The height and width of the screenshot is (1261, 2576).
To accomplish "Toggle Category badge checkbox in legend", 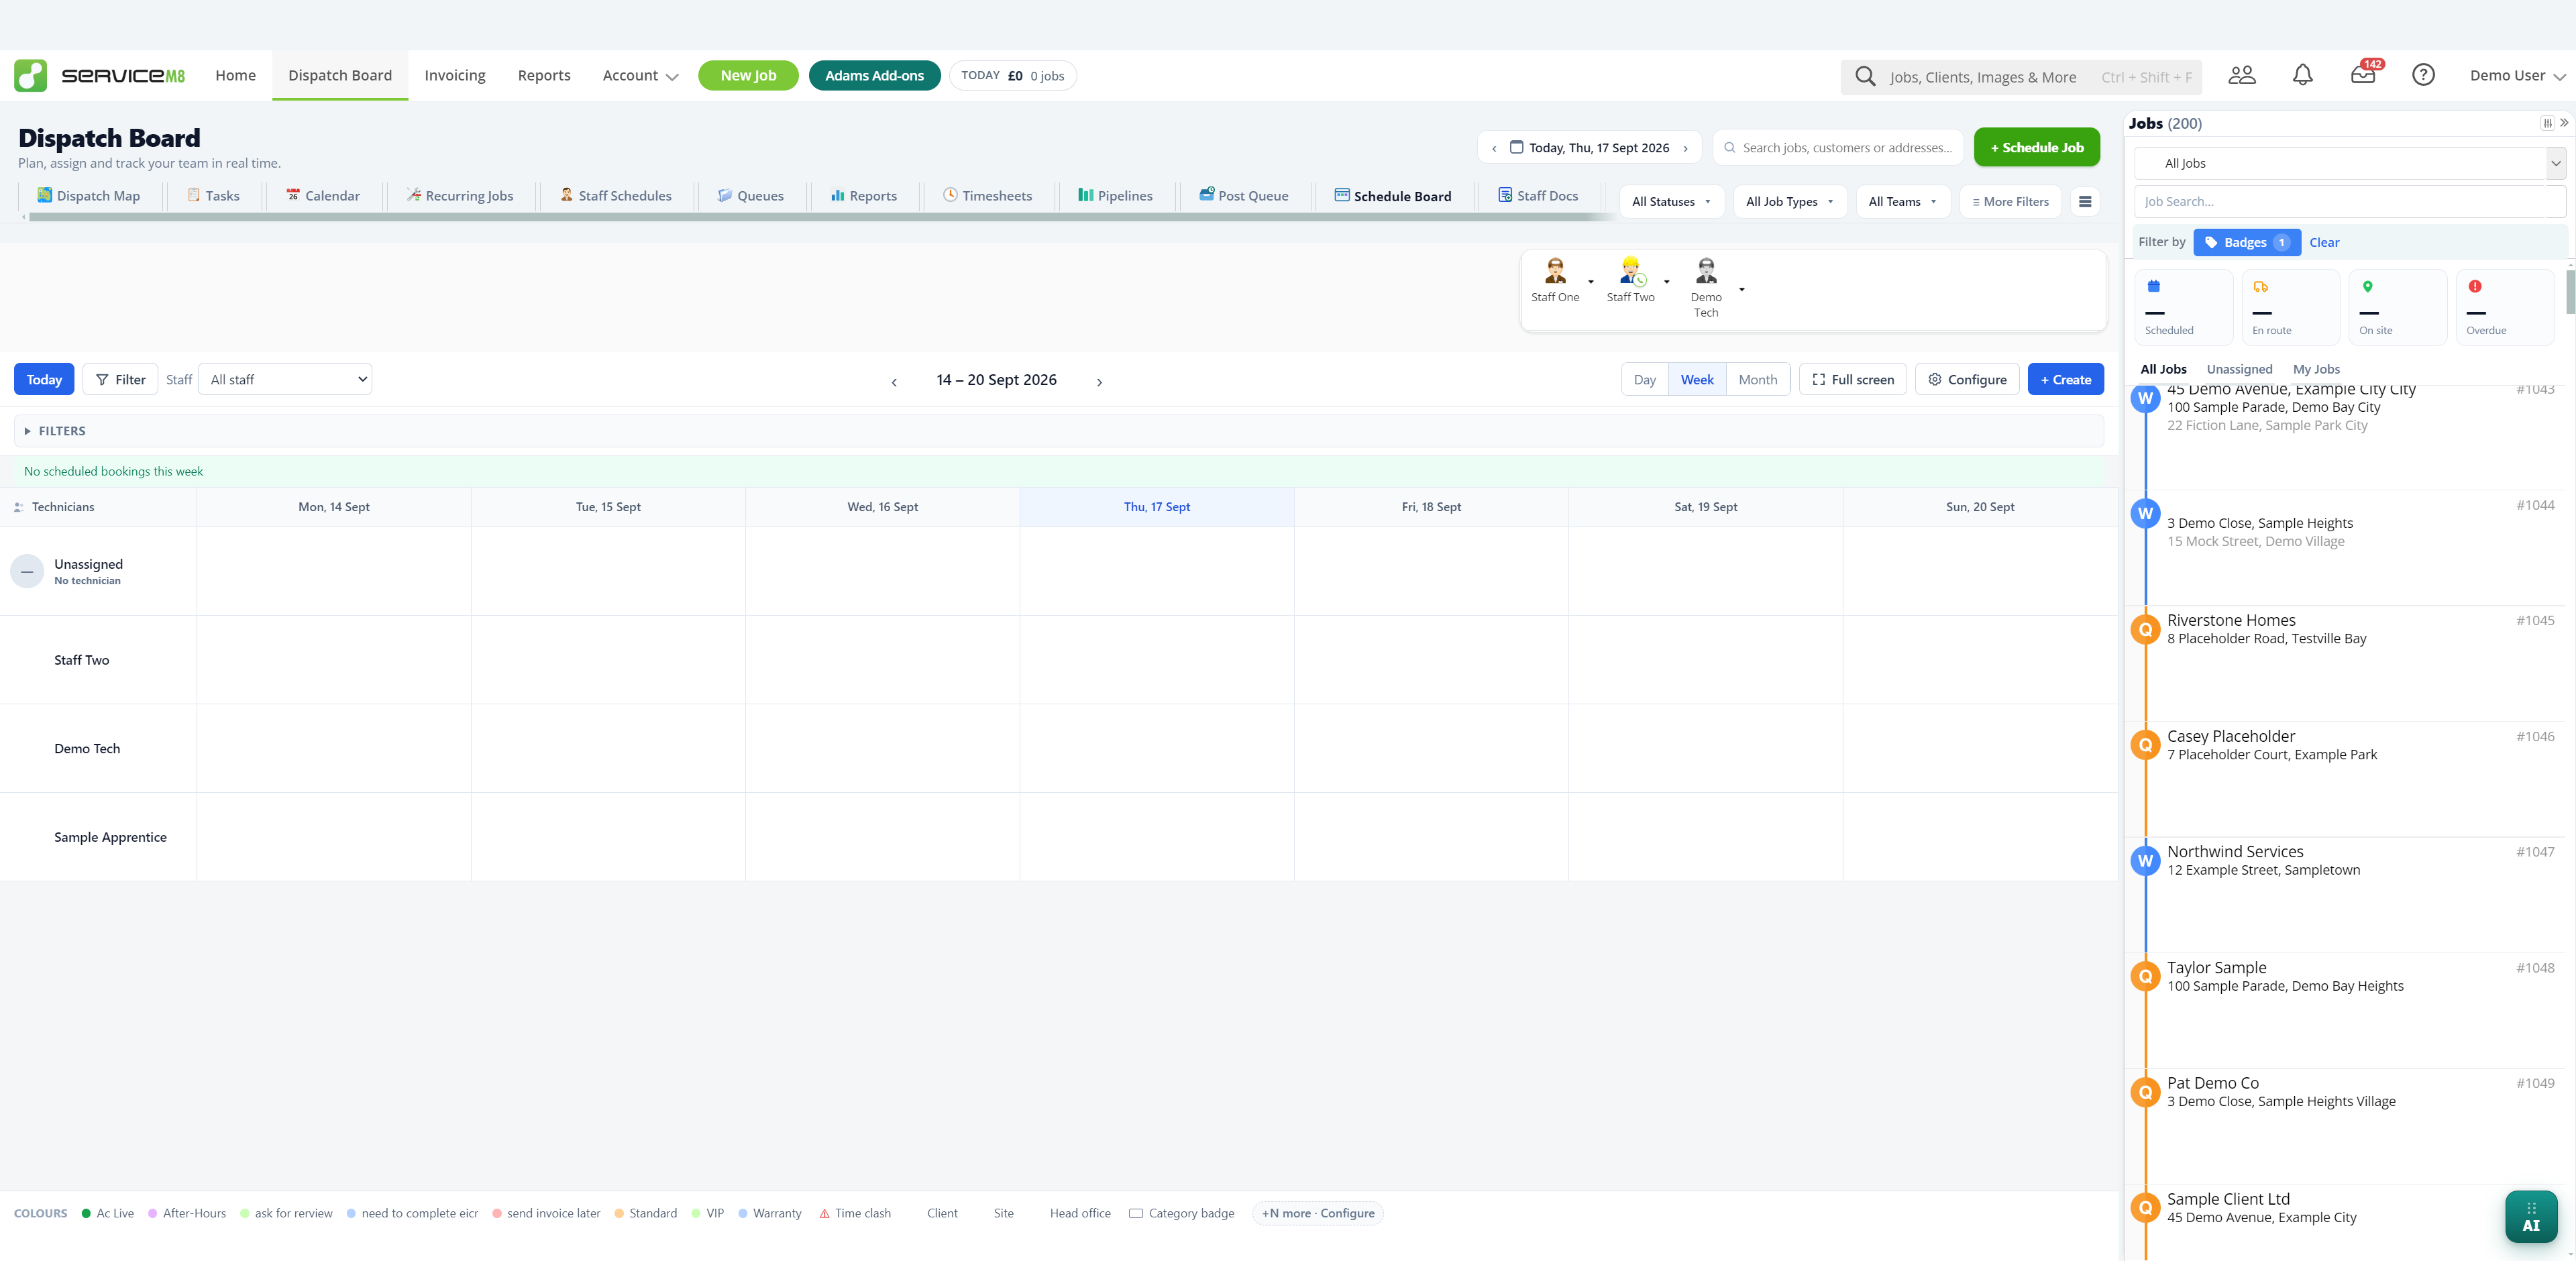I will click(x=1136, y=1213).
